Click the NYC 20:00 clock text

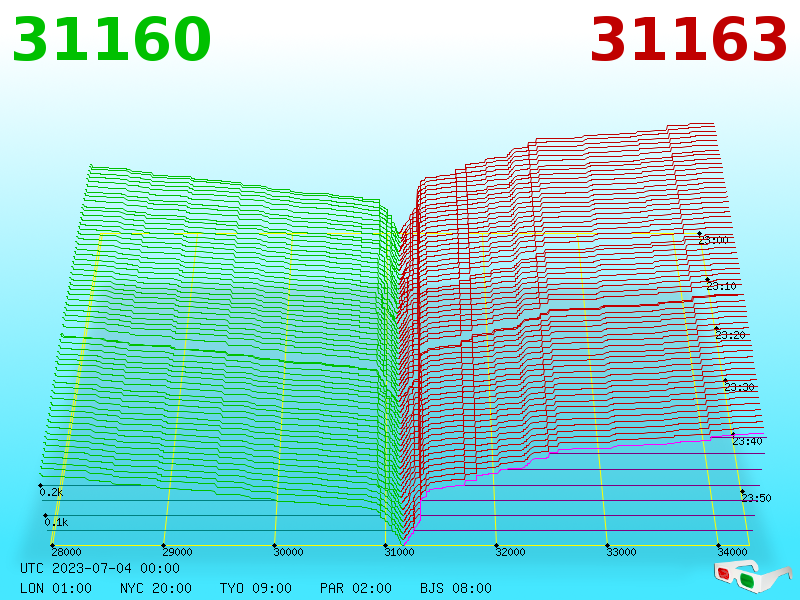pos(156,588)
